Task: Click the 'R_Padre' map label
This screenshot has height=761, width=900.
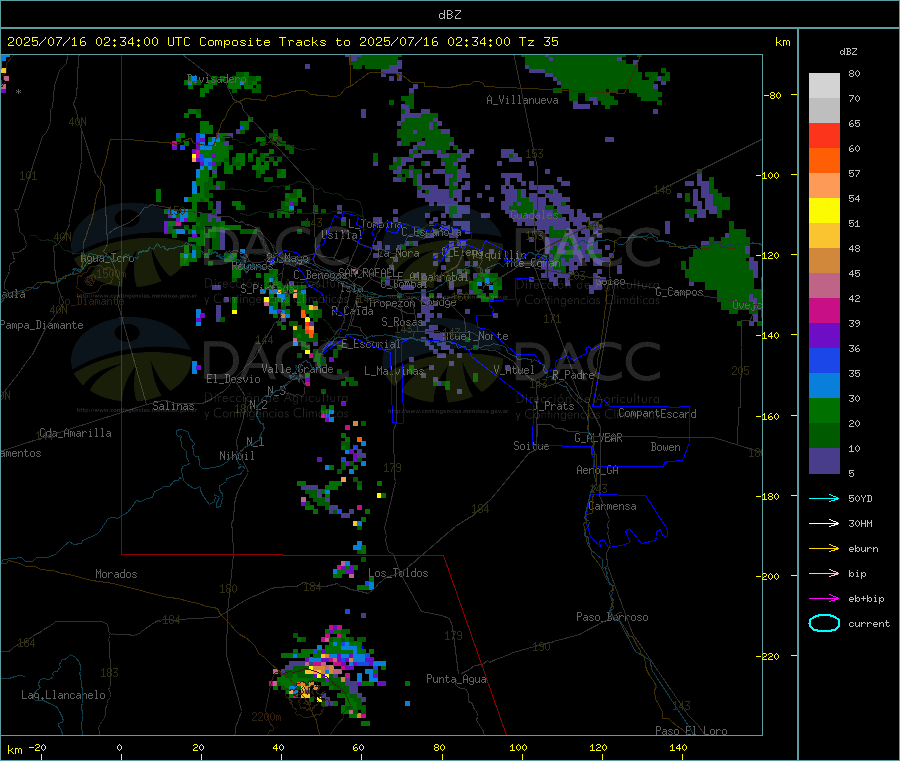Action: (573, 375)
